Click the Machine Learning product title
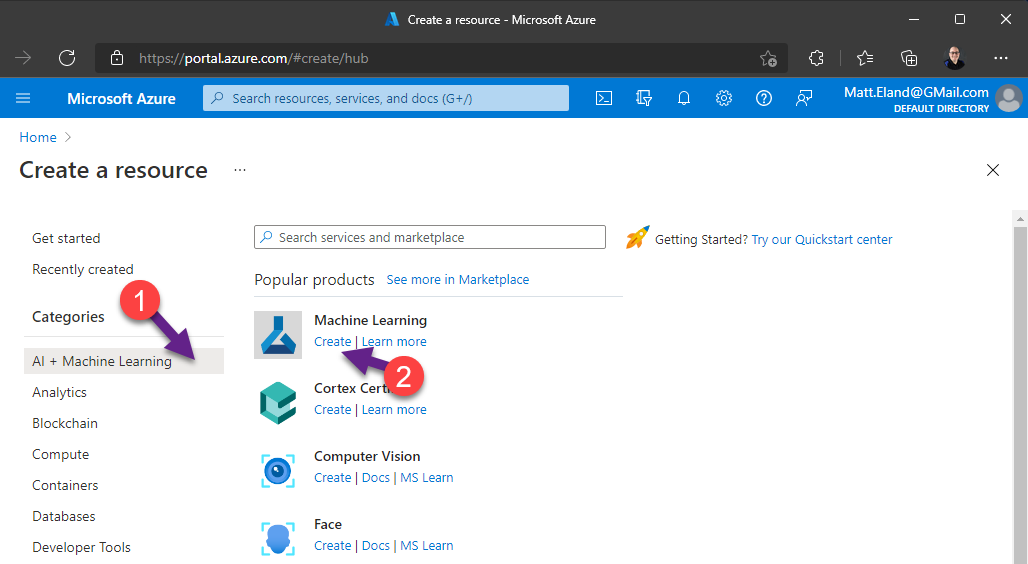Image resolution: width=1028 pixels, height=564 pixels. point(370,320)
